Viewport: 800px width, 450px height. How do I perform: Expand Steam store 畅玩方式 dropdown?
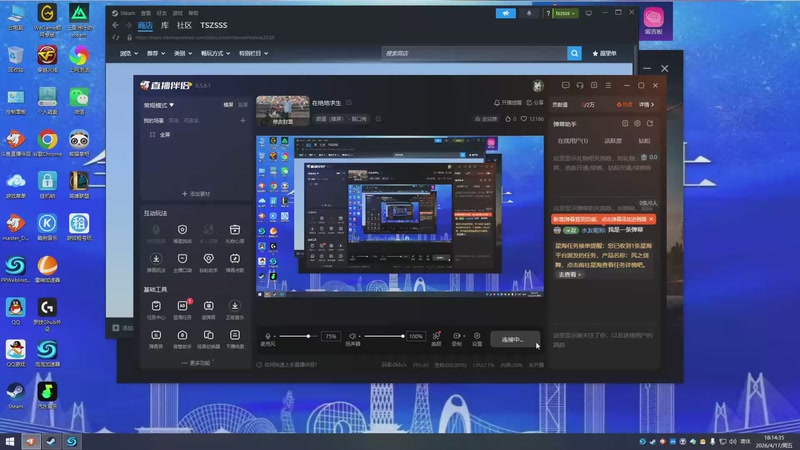(215, 53)
